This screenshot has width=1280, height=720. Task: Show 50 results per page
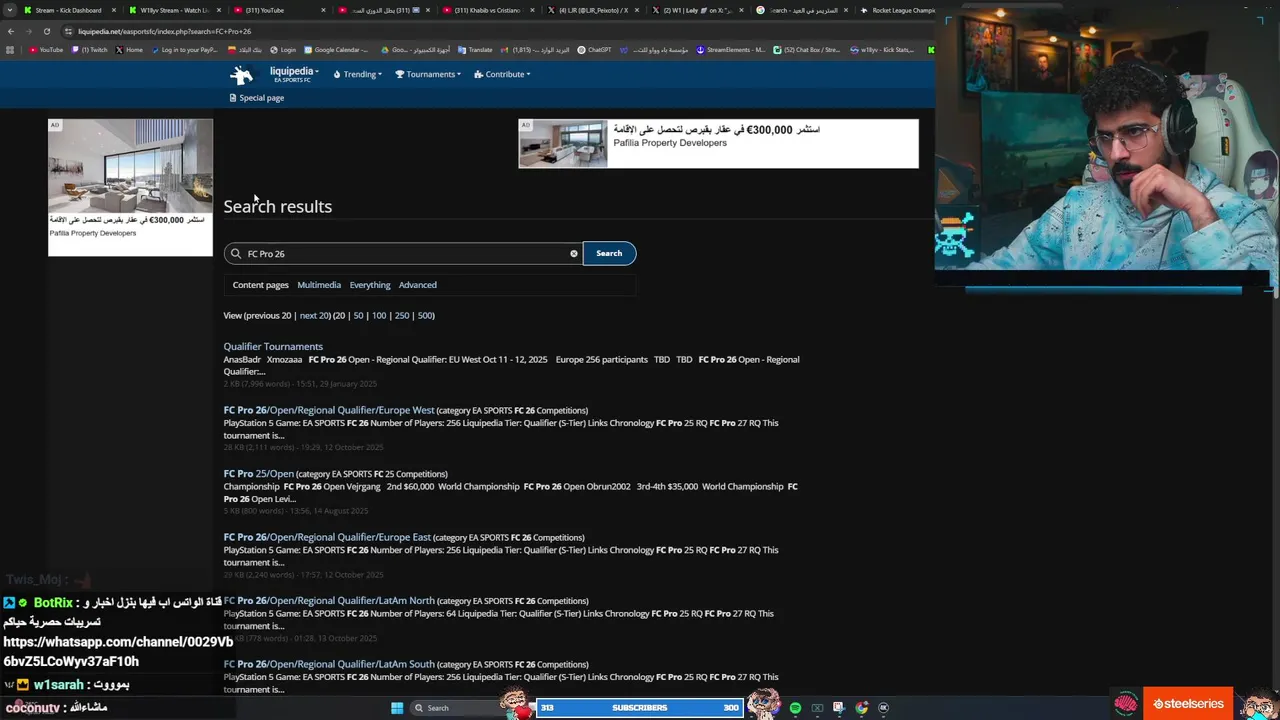click(x=358, y=315)
